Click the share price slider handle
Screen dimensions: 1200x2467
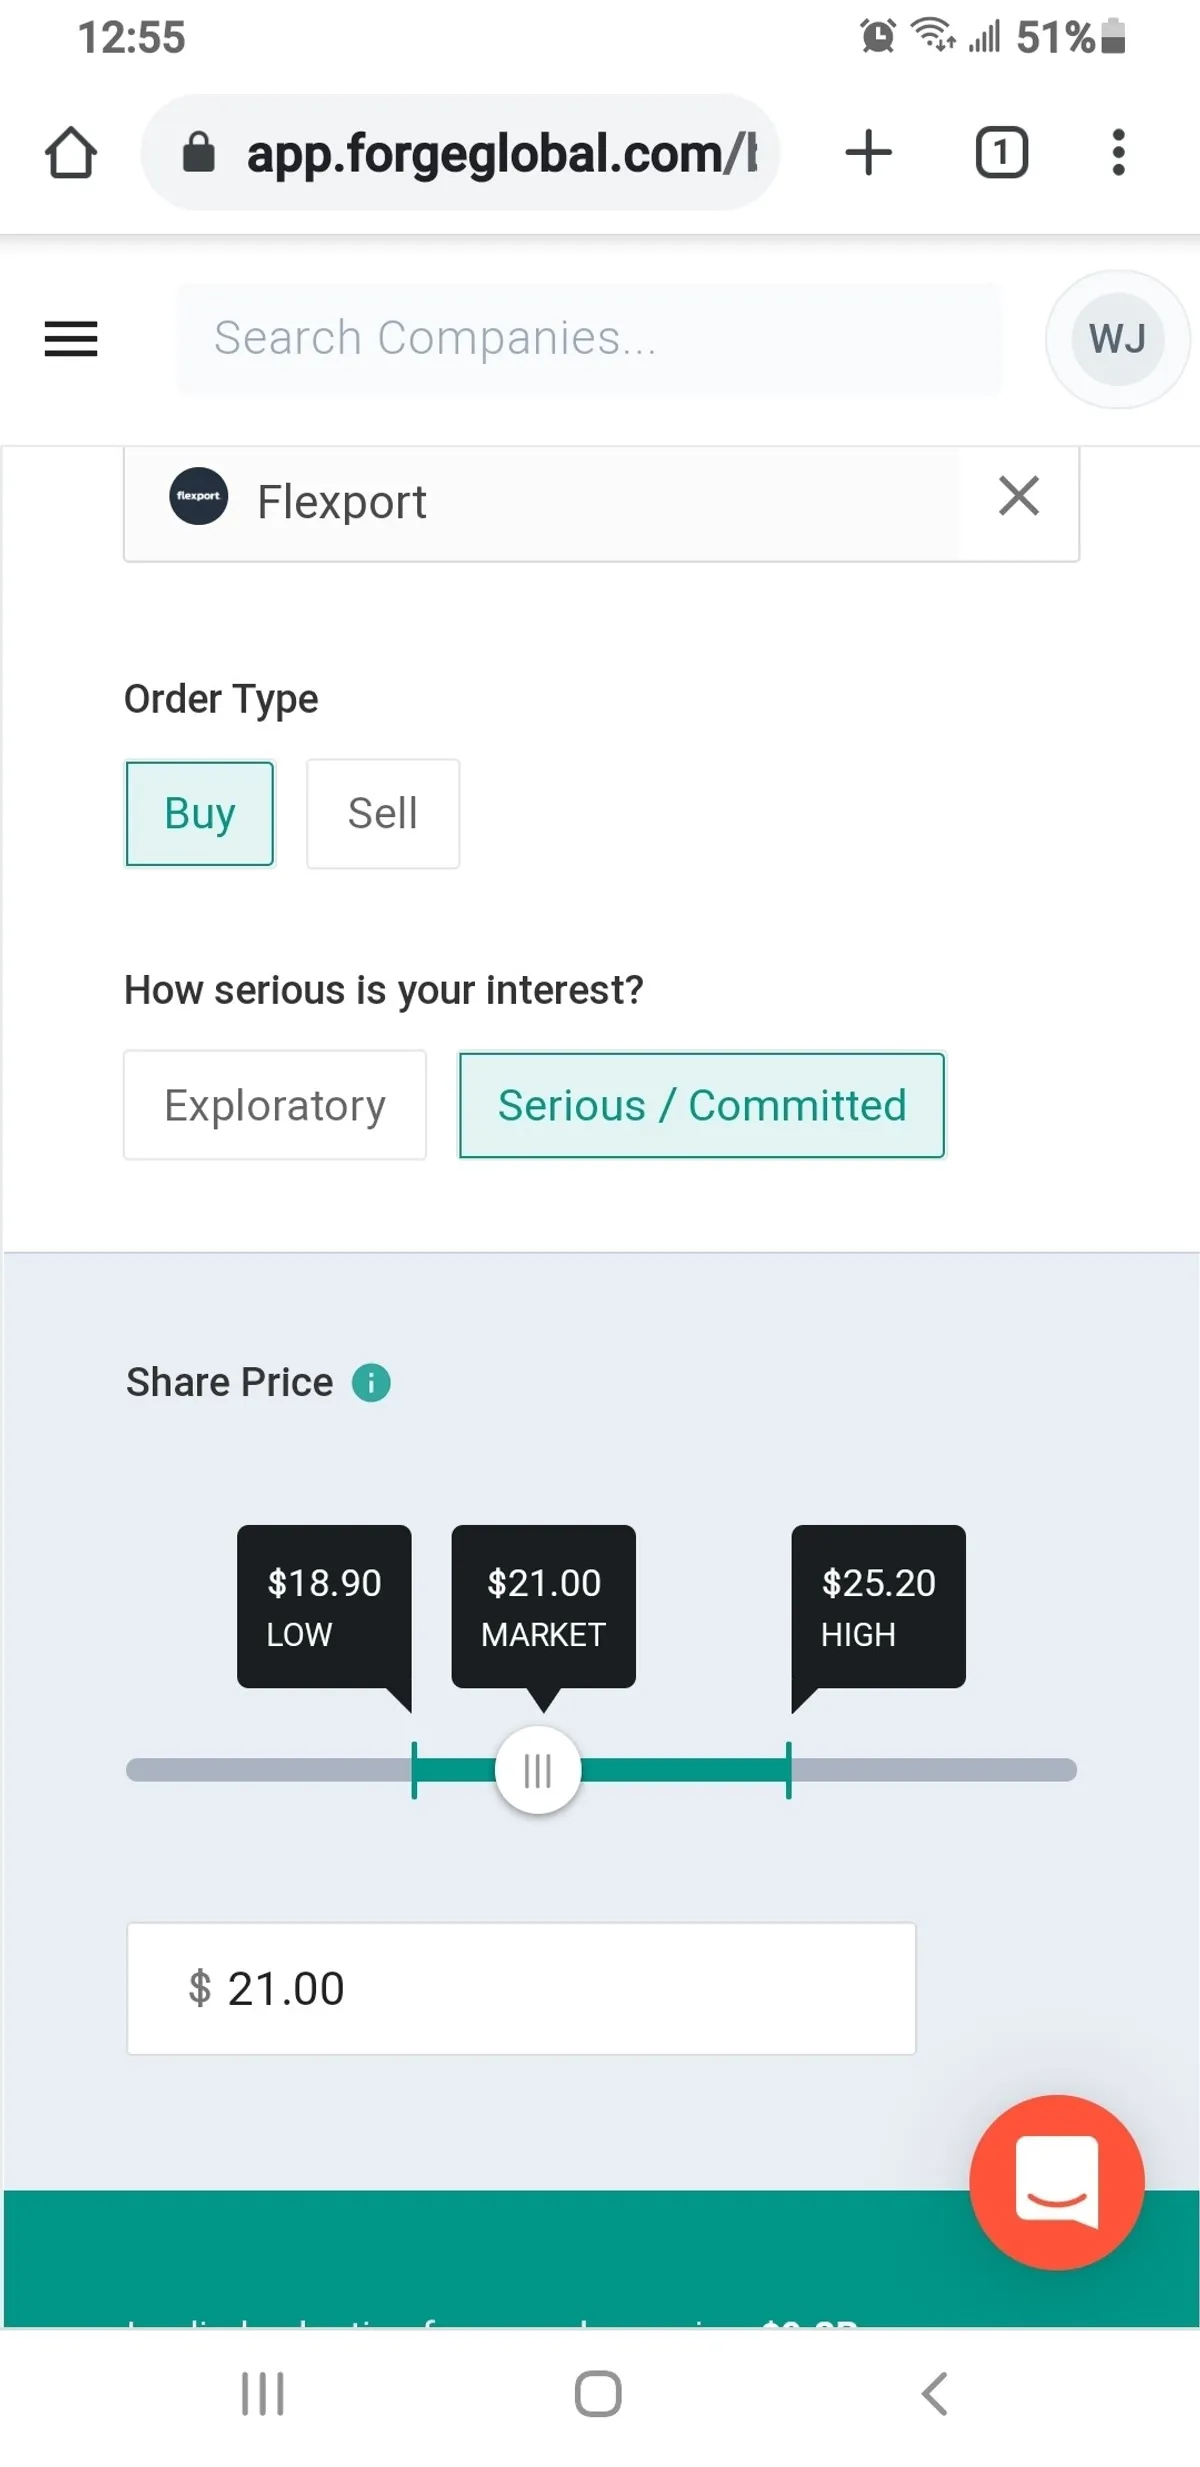(538, 1770)
